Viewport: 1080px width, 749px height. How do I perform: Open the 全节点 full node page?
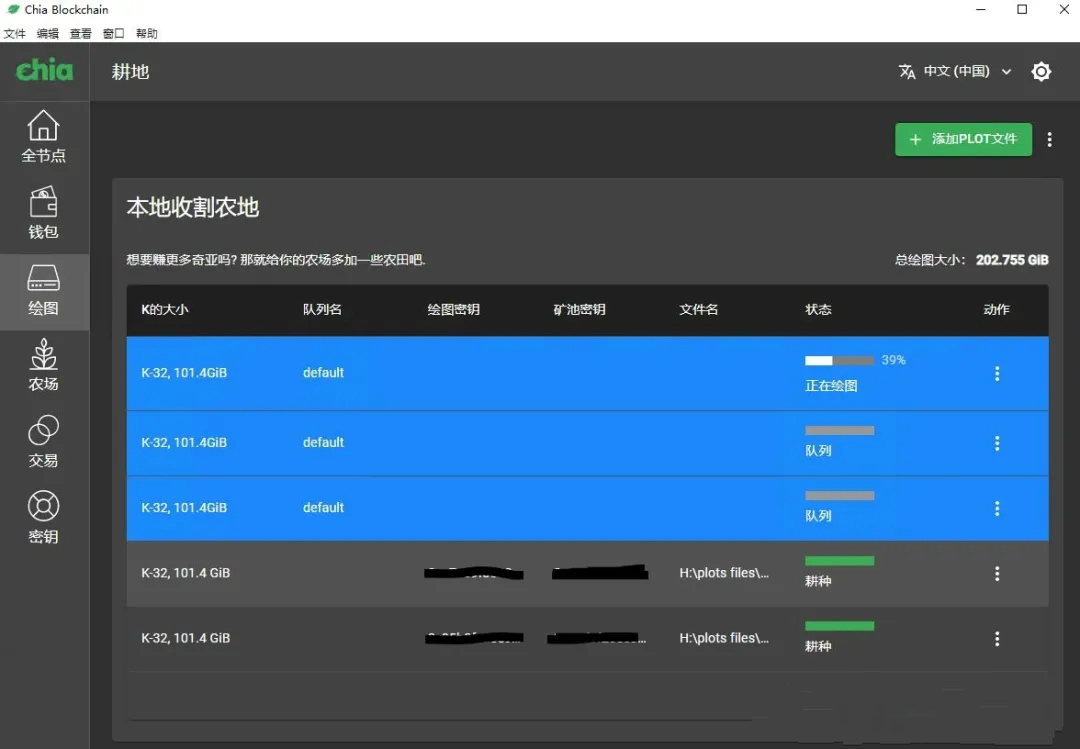click(x=43, y=137)
